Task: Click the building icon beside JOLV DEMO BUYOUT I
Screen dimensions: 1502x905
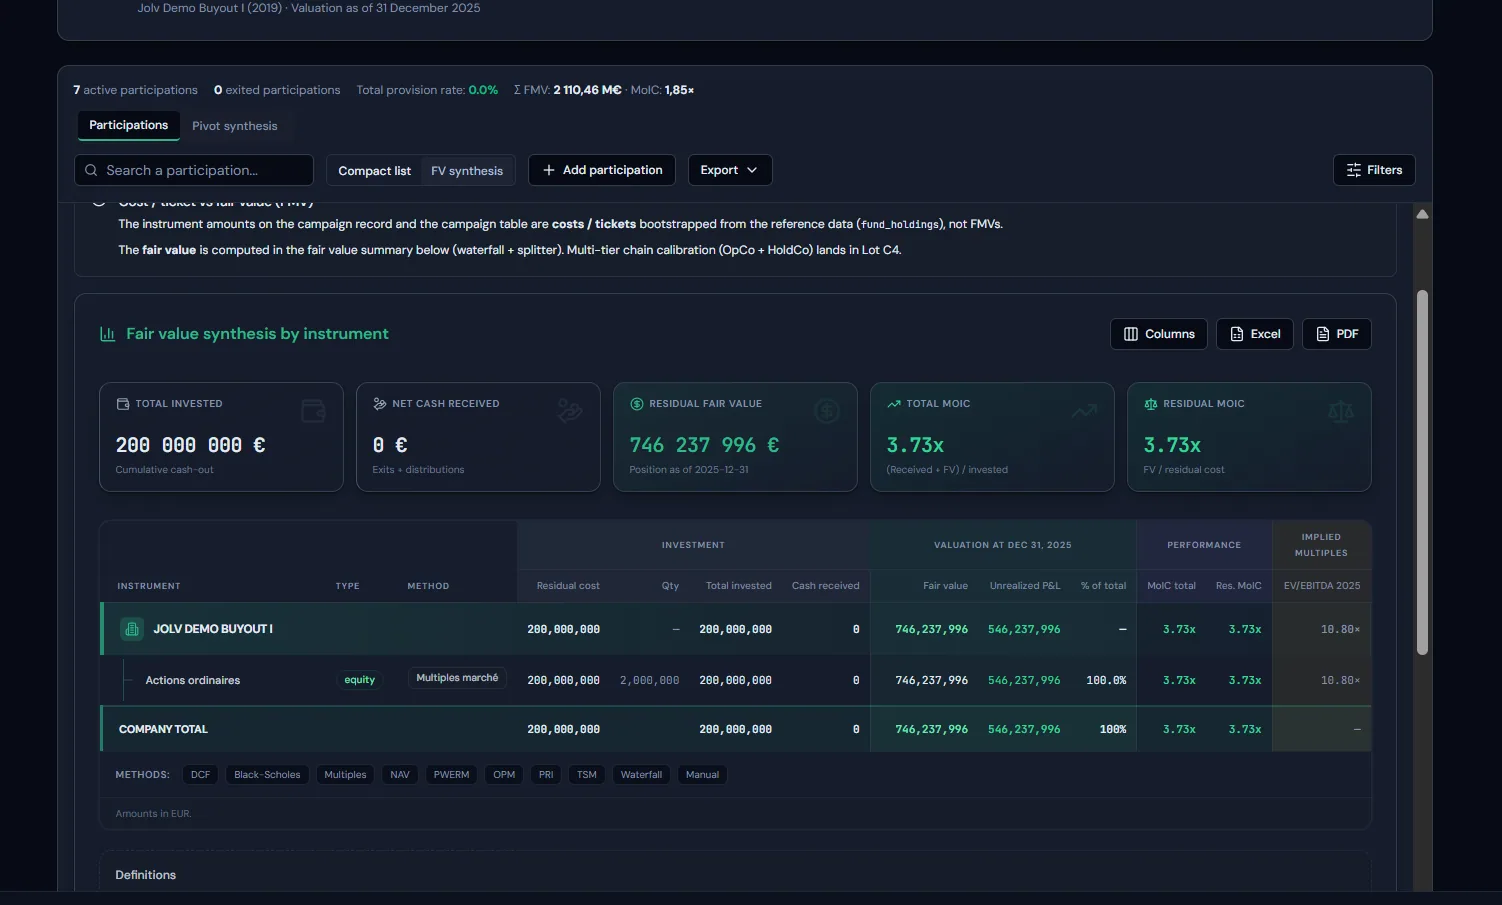Action: tap(132, 629)
